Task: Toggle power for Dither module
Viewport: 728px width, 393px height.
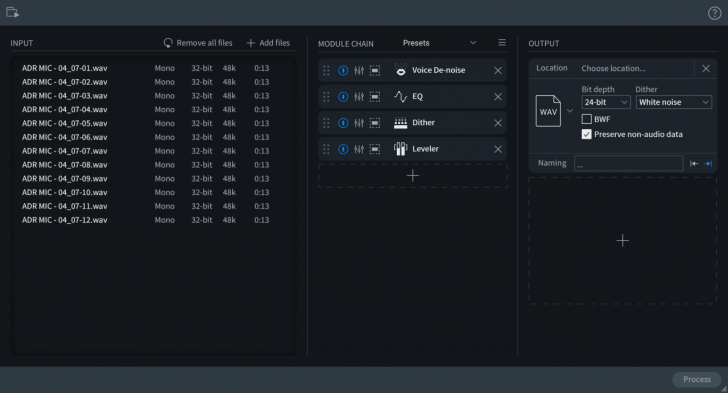Action: tap(343, 123)
